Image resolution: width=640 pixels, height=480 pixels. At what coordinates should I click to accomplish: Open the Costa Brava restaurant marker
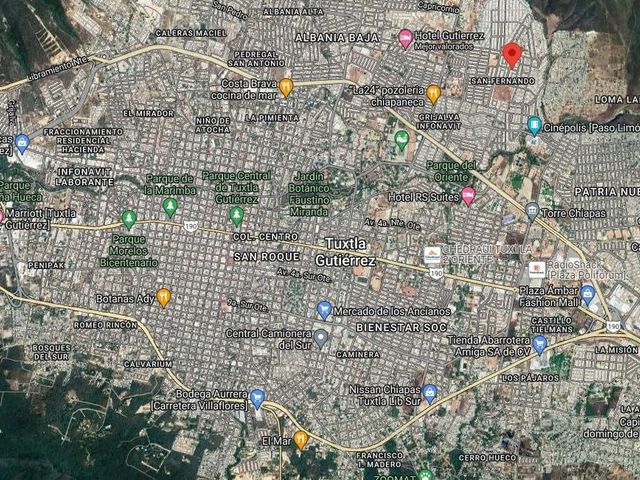pos(286,88)
